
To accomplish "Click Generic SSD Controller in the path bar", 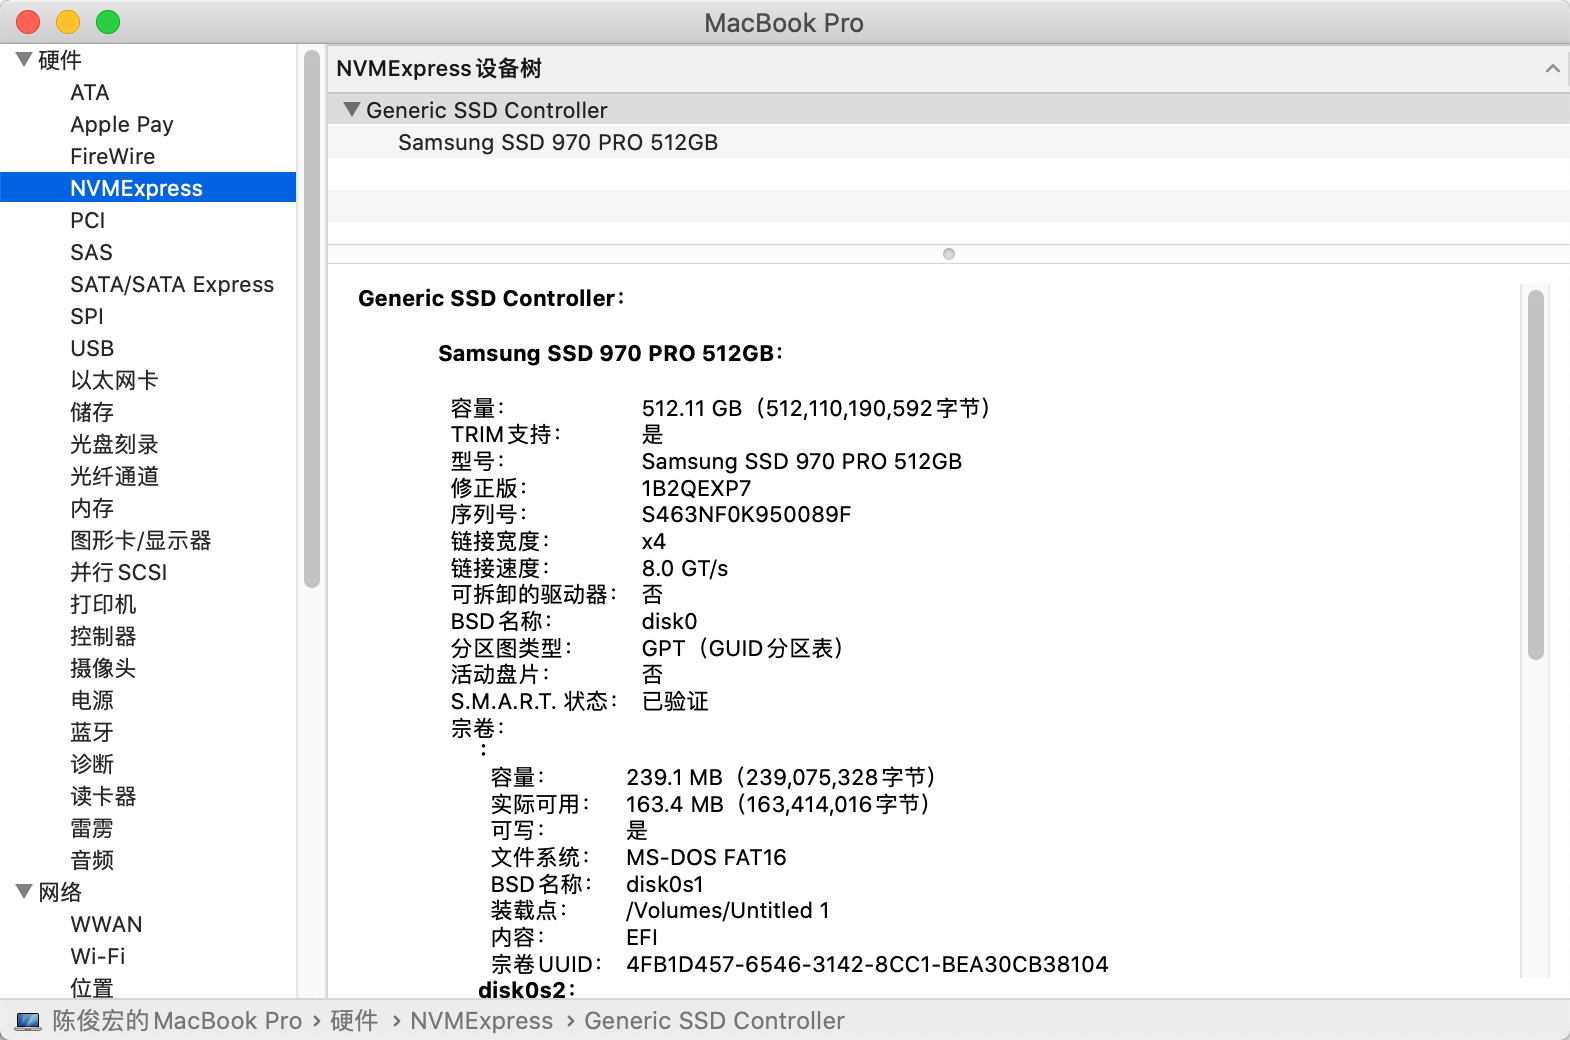I will [714, 1021].
